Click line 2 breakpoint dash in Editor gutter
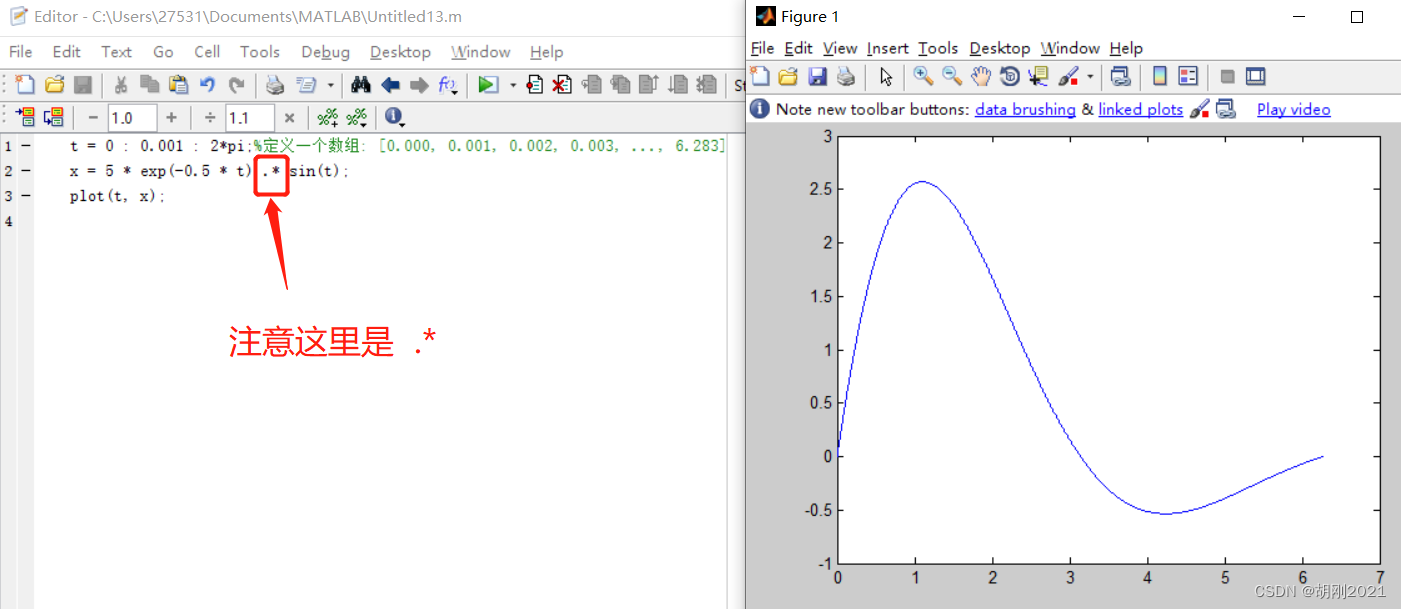This screenshot has width=1401, height=609. coord(25,171)
